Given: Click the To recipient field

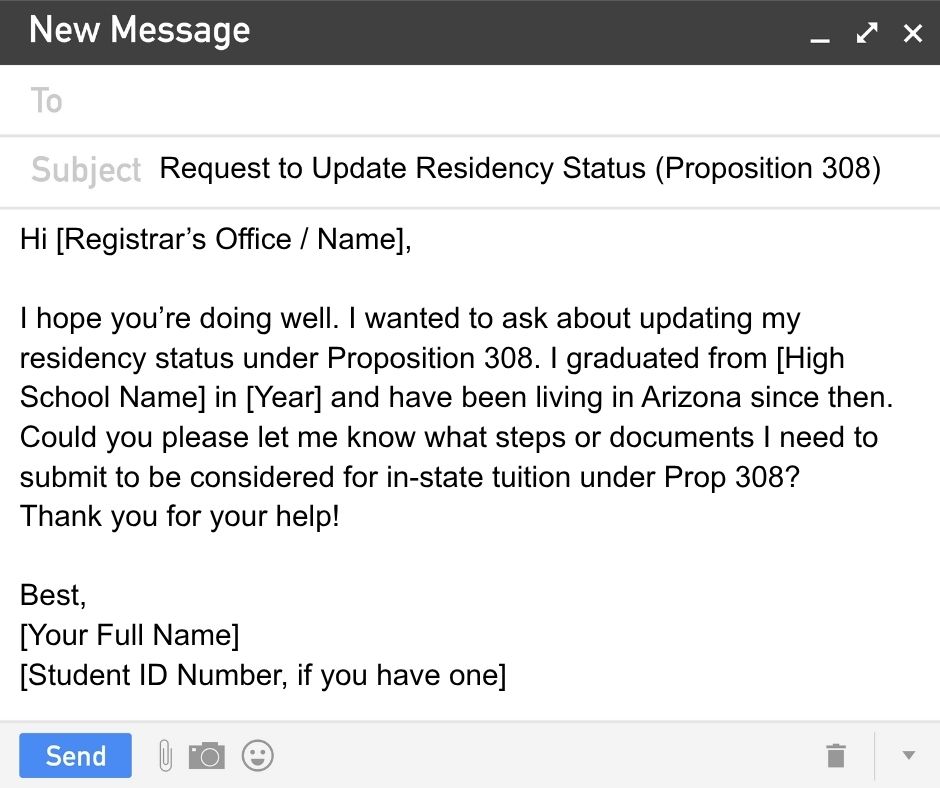Looking at the screenshot, I should click(480, 101).
